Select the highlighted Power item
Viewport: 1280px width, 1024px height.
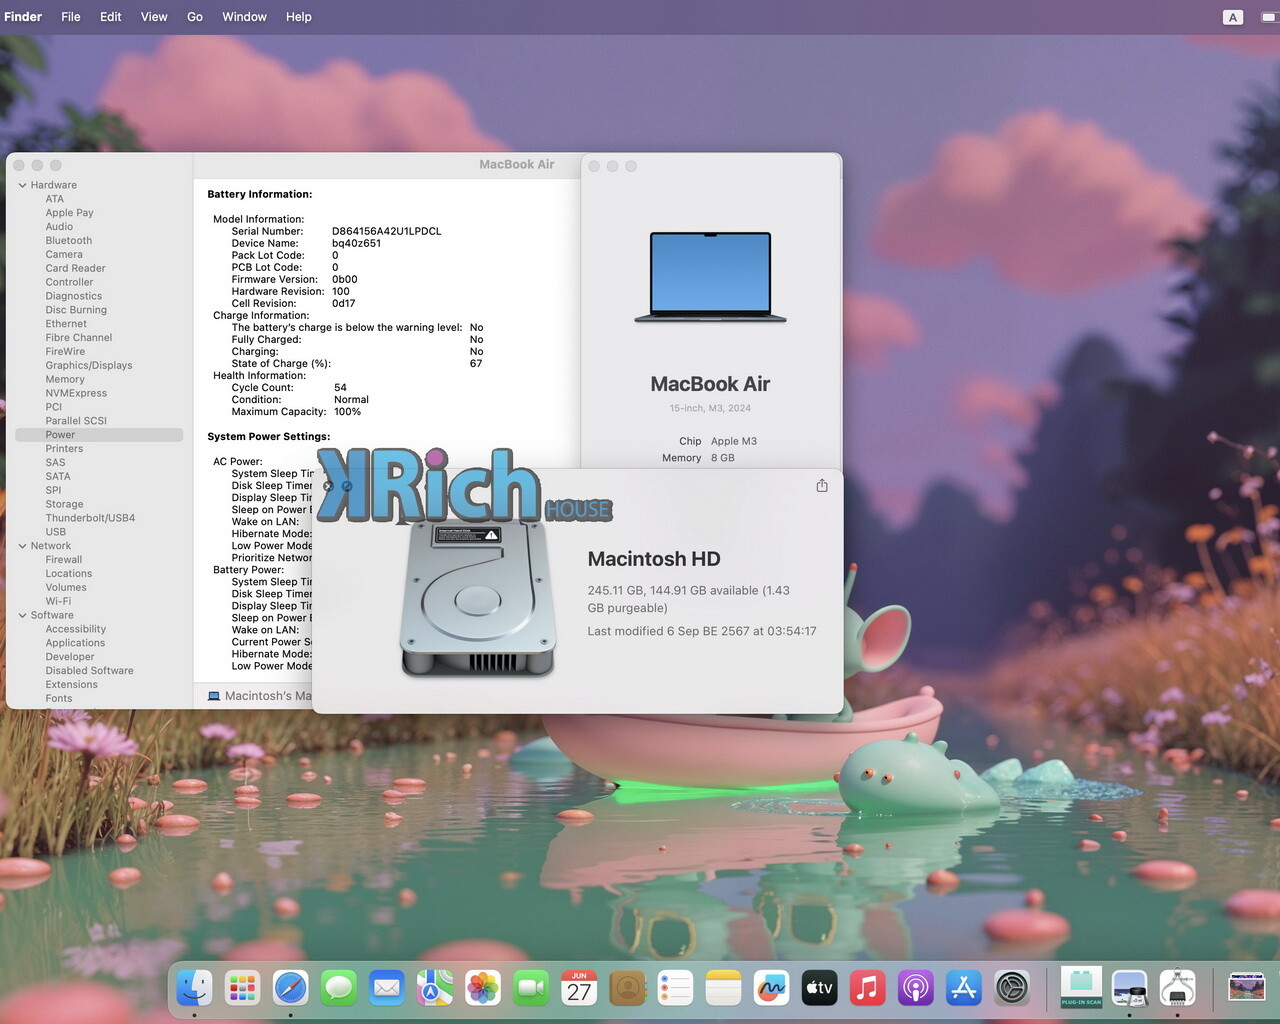tap(99, 435)
